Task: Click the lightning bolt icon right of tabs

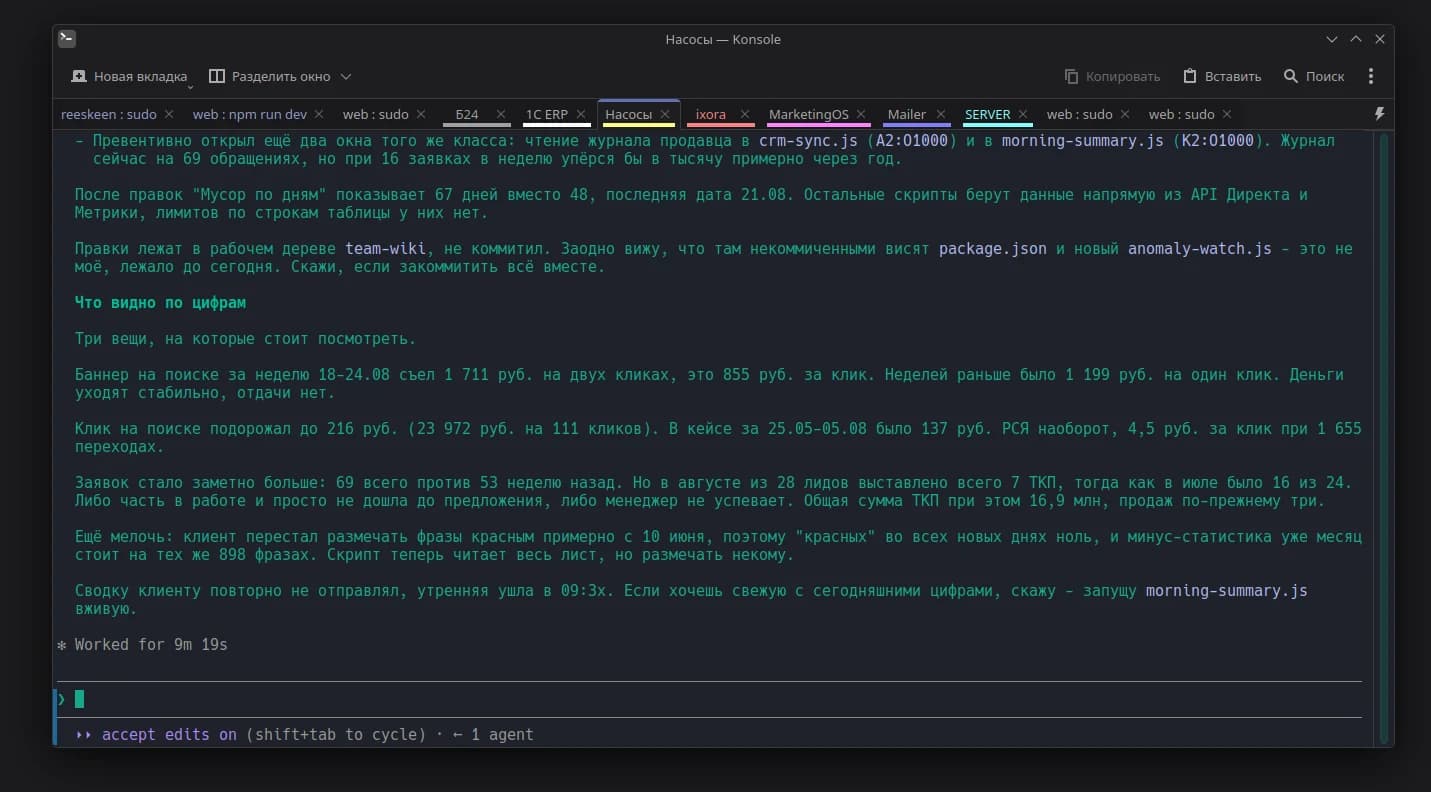Action: 1380,114
